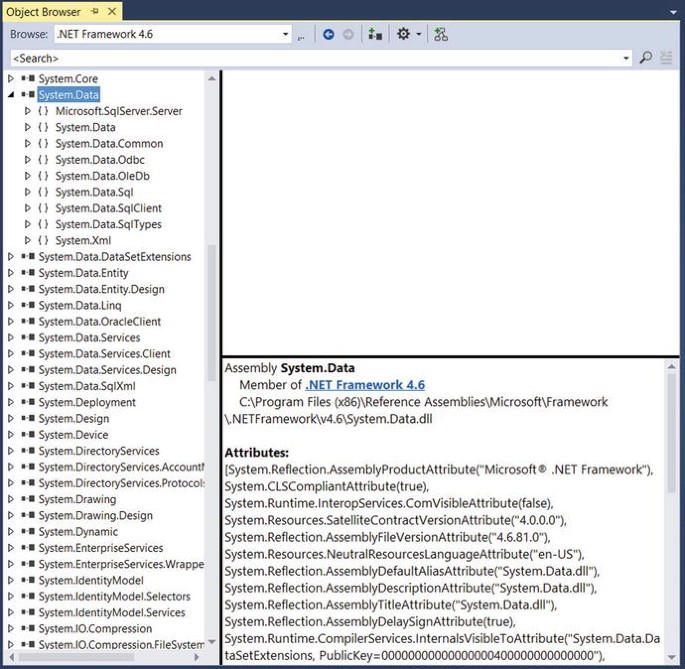This screenshot has height=669, width=685.
Task: Click the Clear Search icon
Action: pos(666,58)
